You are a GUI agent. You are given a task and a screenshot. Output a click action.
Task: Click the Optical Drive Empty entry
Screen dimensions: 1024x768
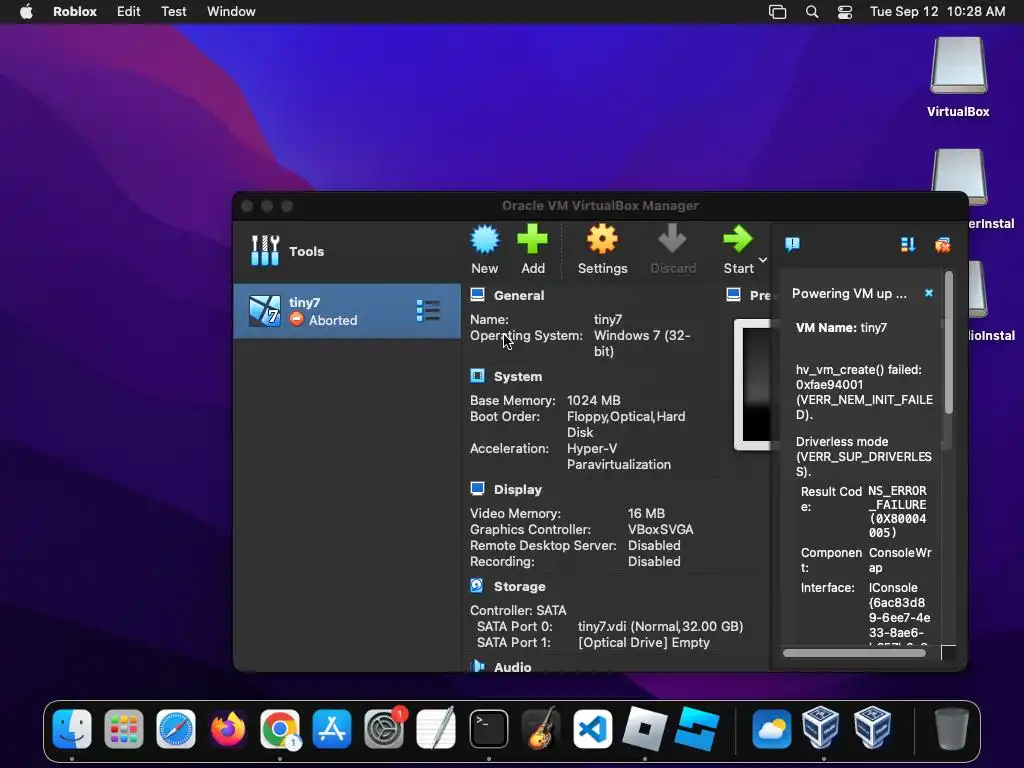point(644,643)
